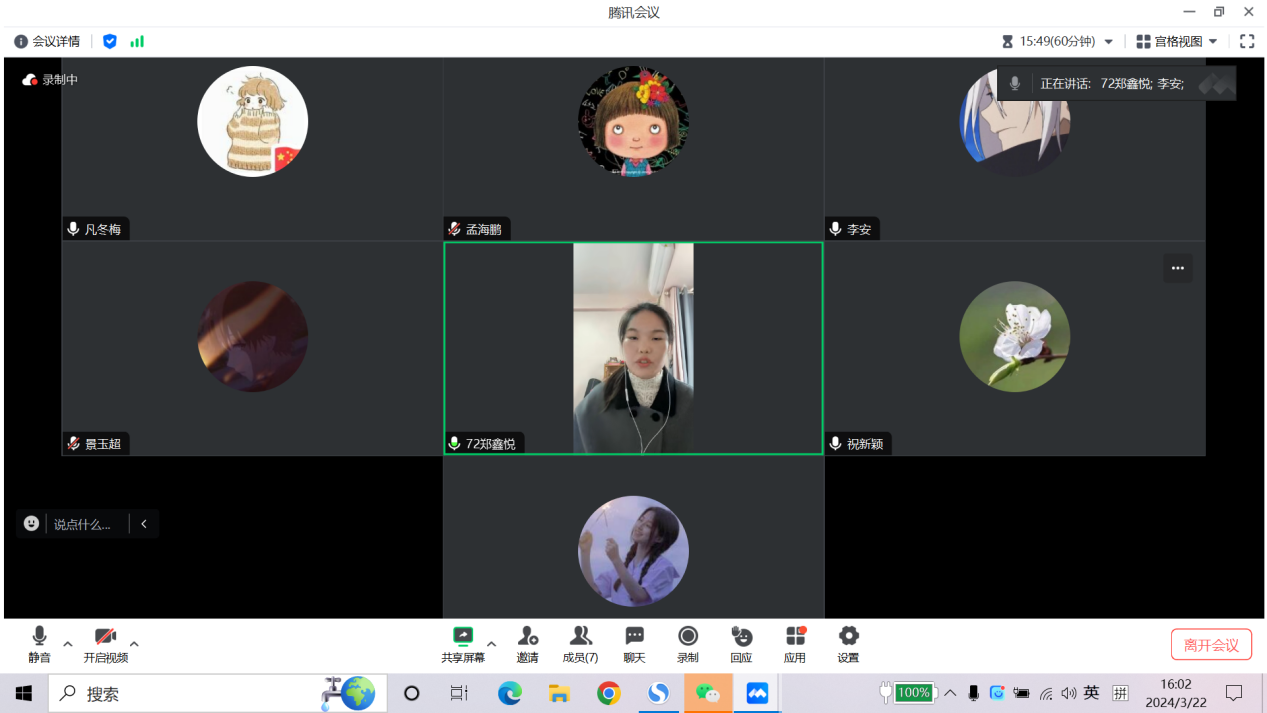Click the Record (录制) icon
1267x713 pixels.
(688, 637)
